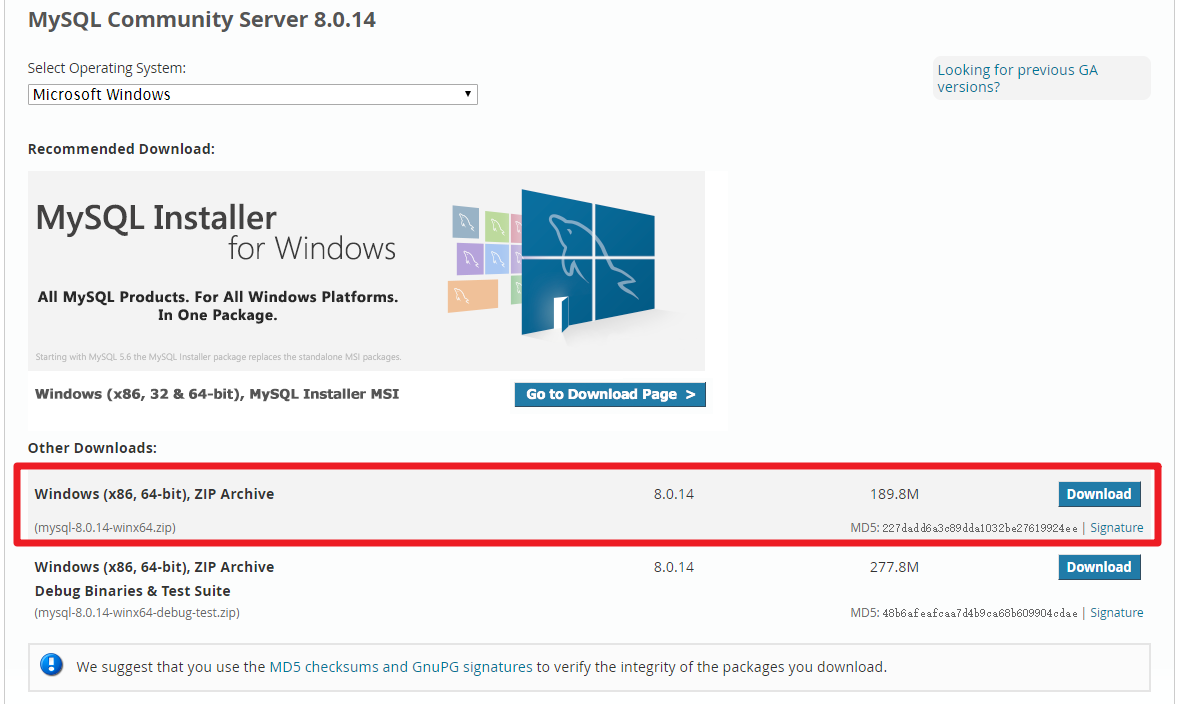Click the MySQL Community Server 8.0.14 heading
1181x704 pixels.
202,20
